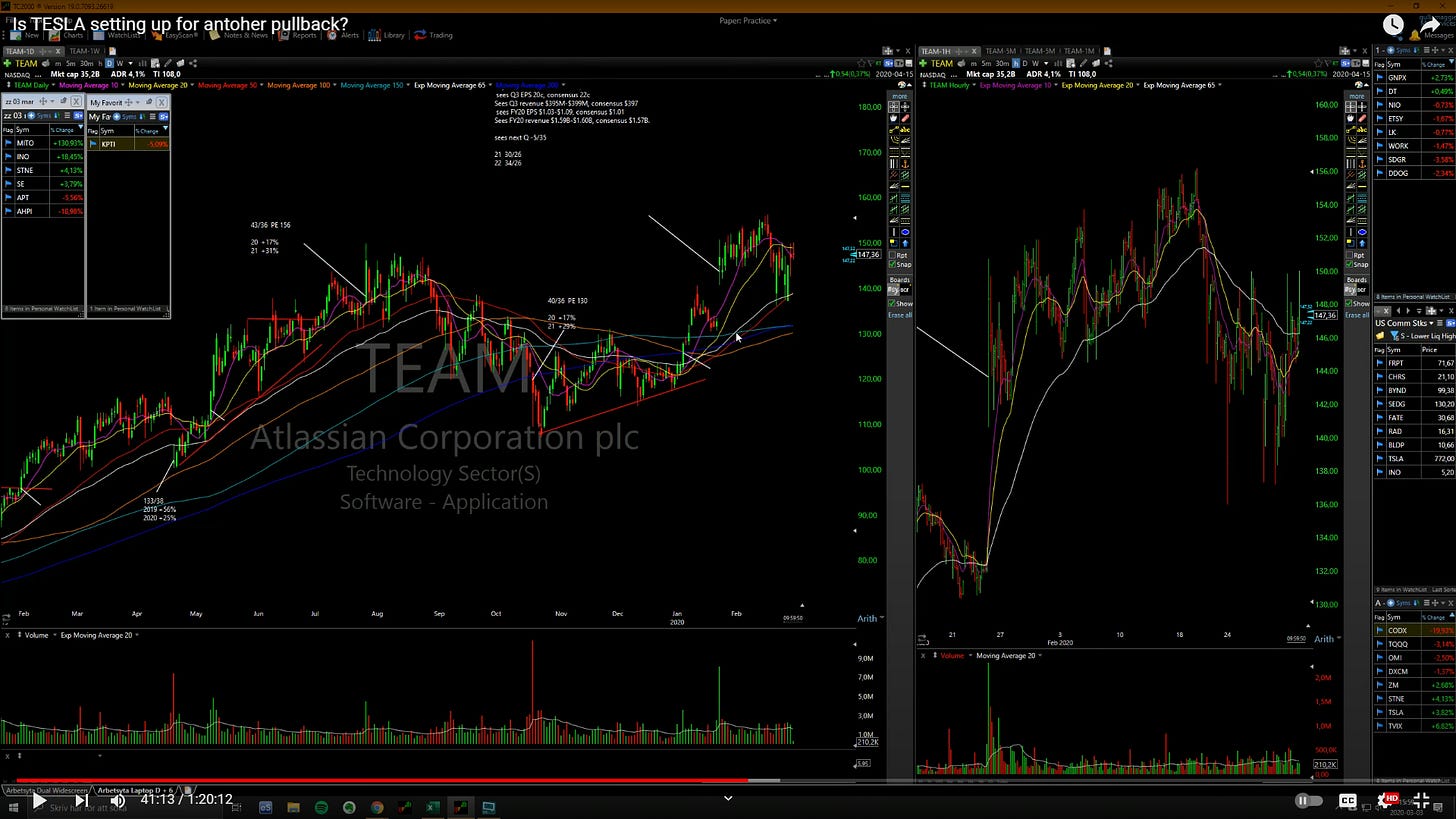Skip to next video
The width and height of the screenshot is (1456, 819).
pyautogui.click(x=80, y=800)
